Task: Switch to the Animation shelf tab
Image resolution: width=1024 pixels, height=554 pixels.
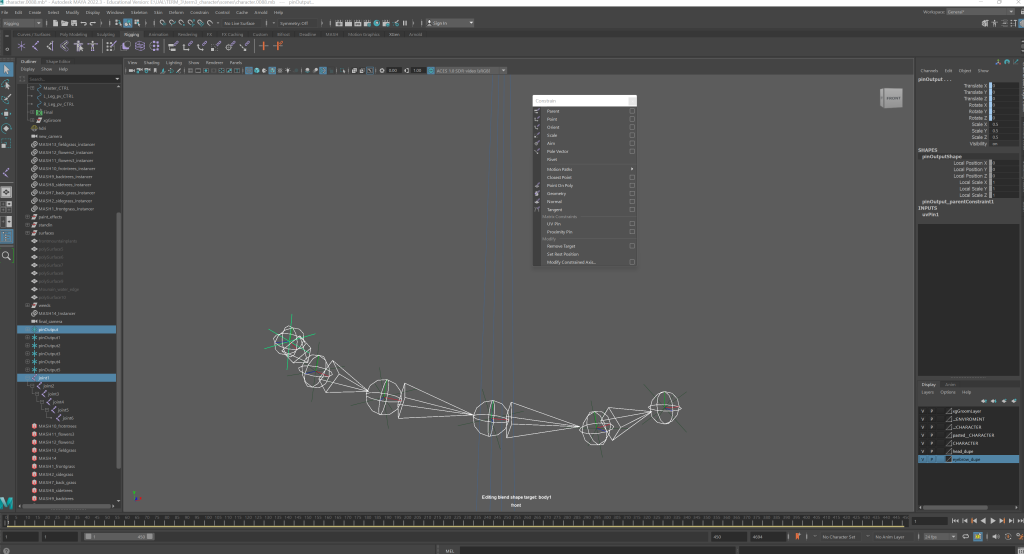Action: point(159,35)
